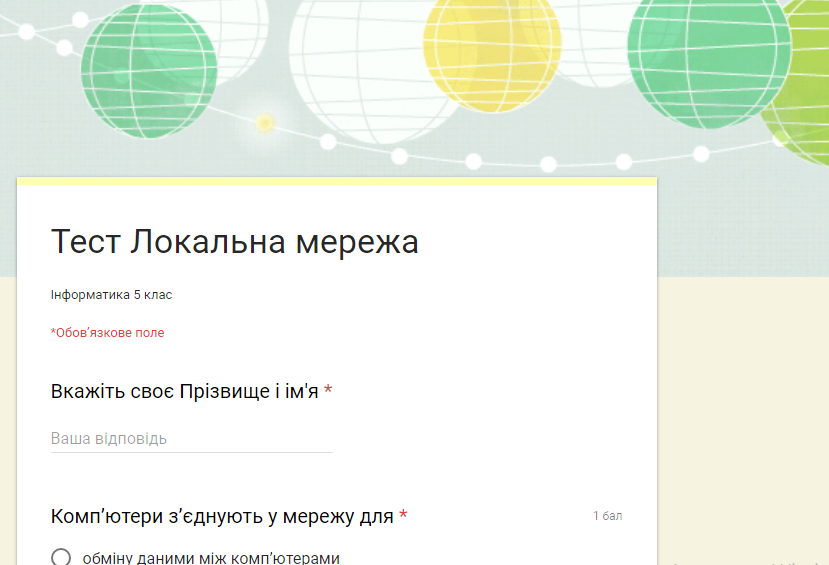Click question text "Вкажіть своє Прізвище і ім'я"
This screenshot has width=829, height=565.
tap(185, 391)
